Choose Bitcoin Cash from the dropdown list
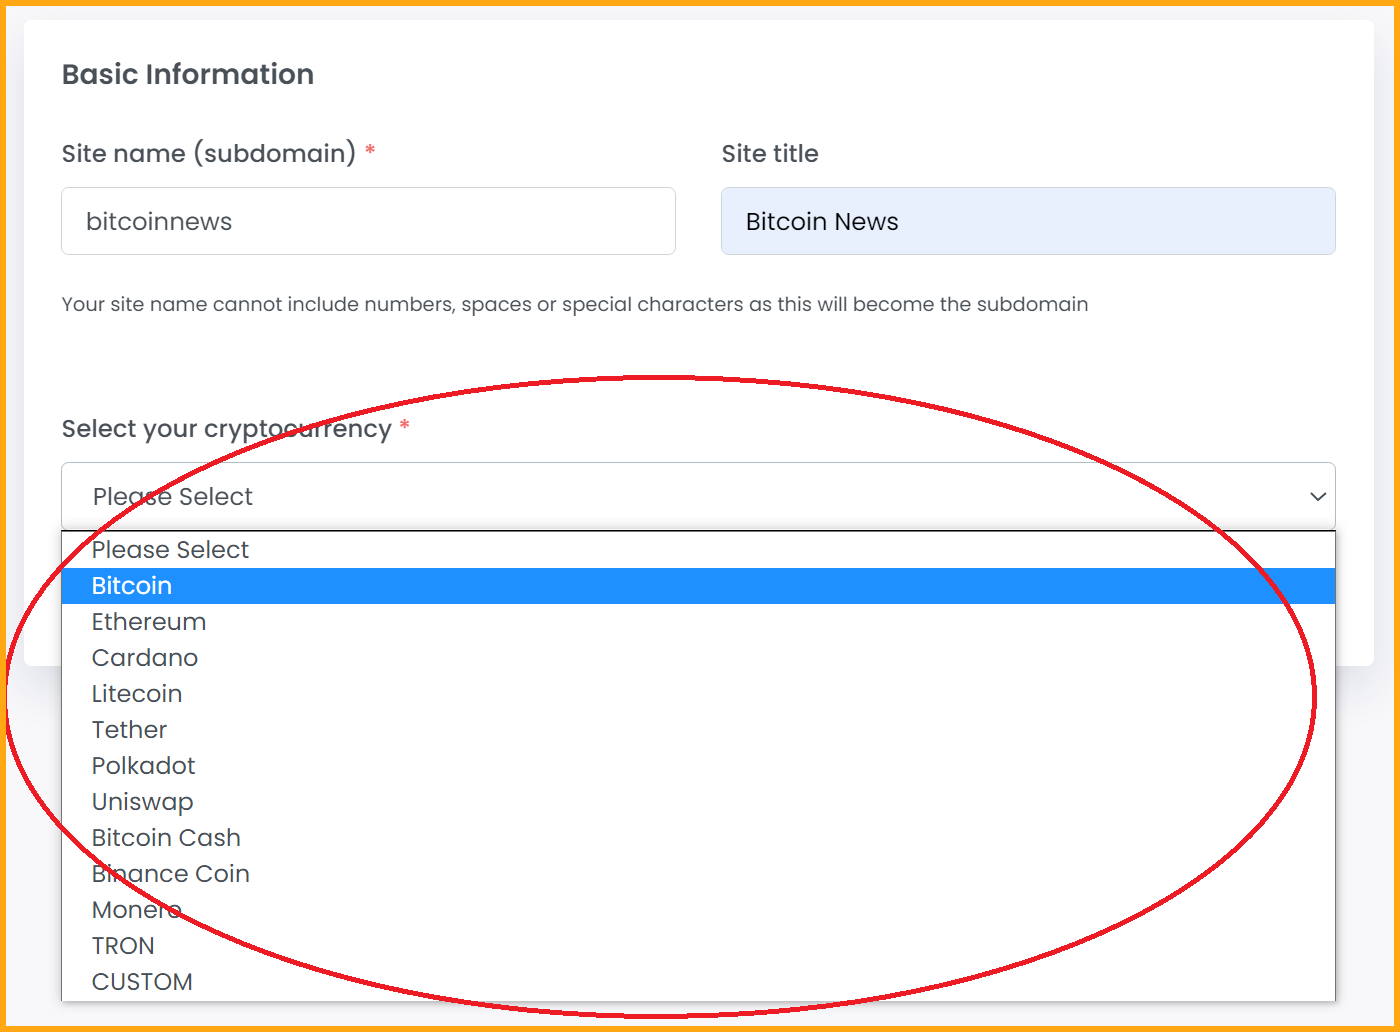 click(698, 838)
